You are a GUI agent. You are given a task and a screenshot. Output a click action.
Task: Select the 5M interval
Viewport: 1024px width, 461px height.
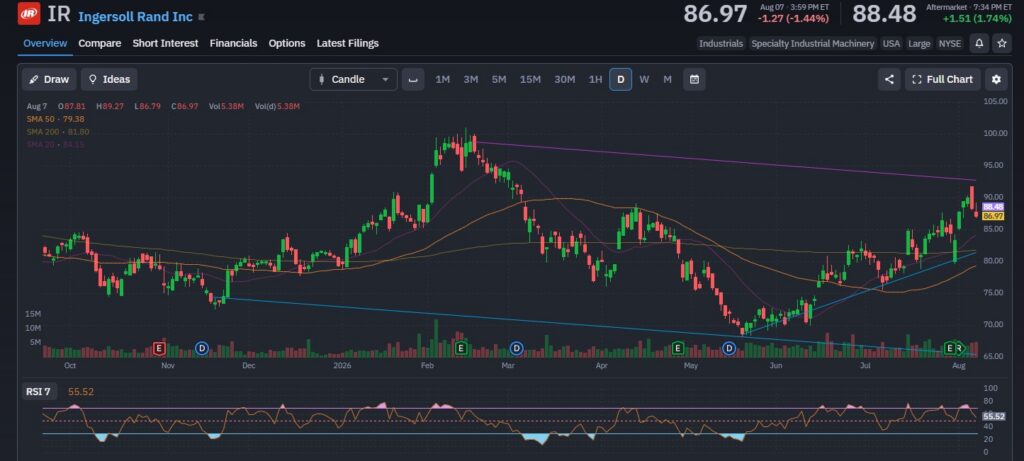pos(499,79)
